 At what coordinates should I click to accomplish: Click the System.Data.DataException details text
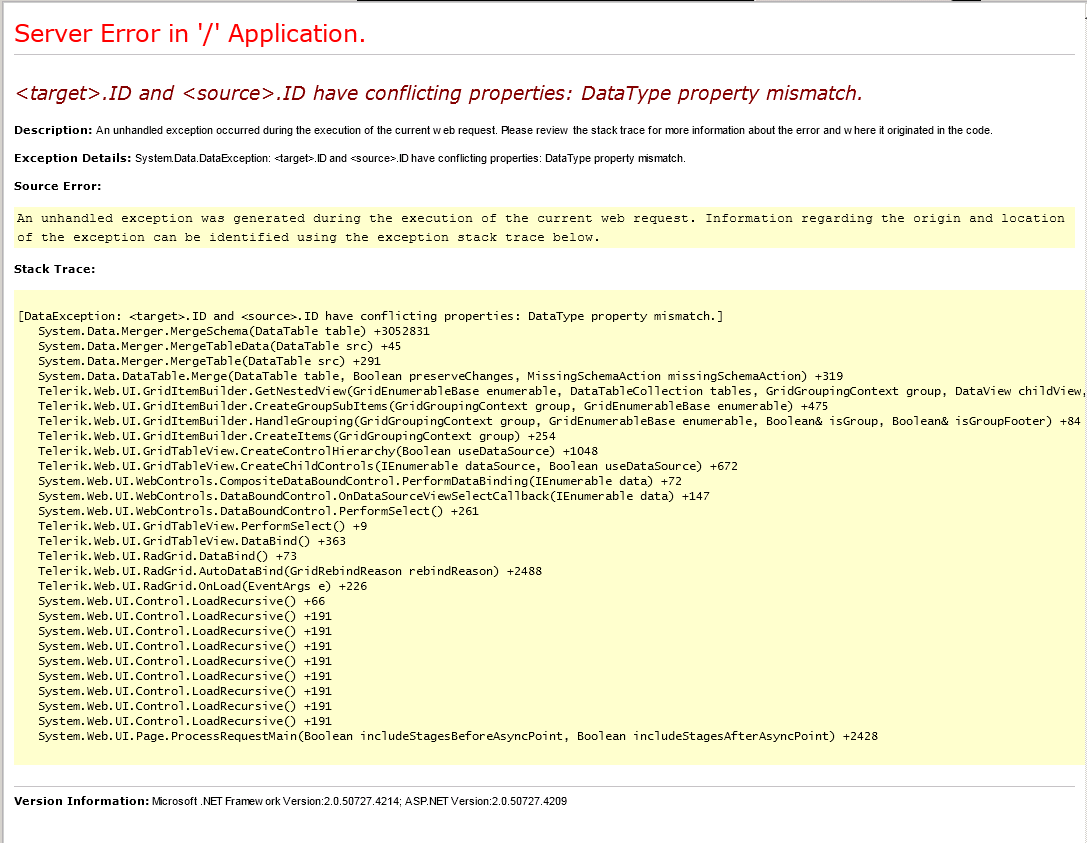coord(410,159)
